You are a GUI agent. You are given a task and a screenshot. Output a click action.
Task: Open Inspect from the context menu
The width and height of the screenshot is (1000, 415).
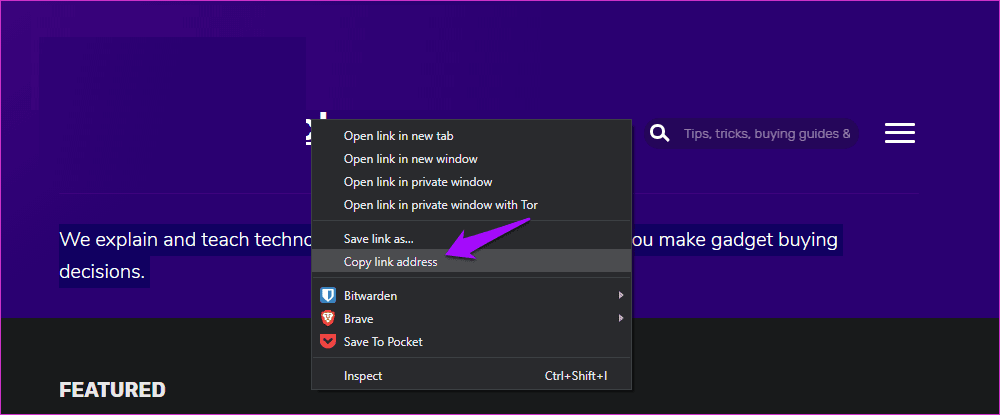tap(363, 376)
